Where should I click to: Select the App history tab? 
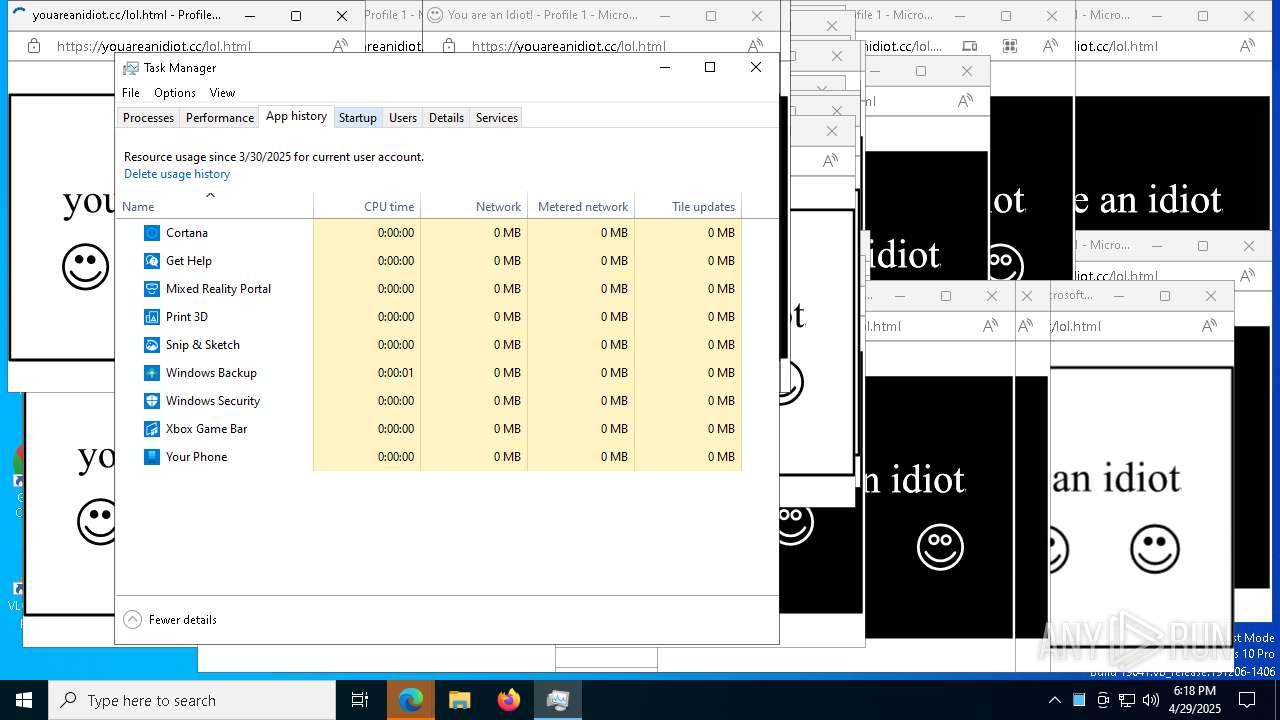coord(296,116)
